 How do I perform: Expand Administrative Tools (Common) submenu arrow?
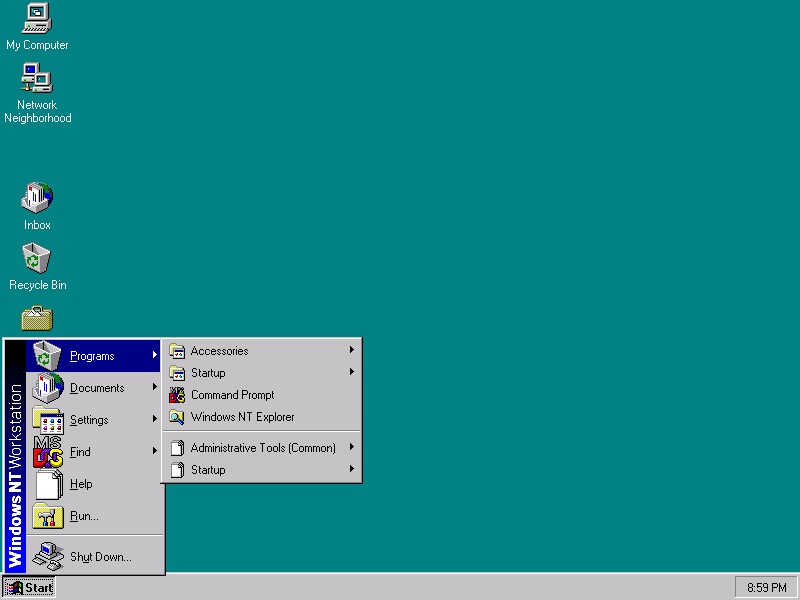point(352,447)
